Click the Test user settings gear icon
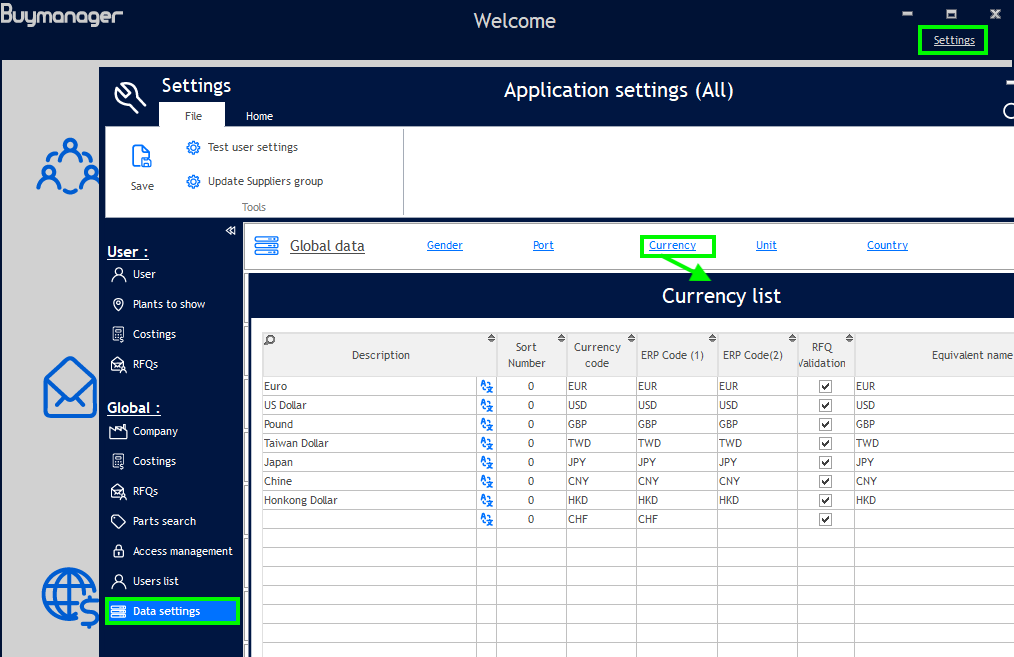This screenshot has height=657, width=1014. (193, 148)
